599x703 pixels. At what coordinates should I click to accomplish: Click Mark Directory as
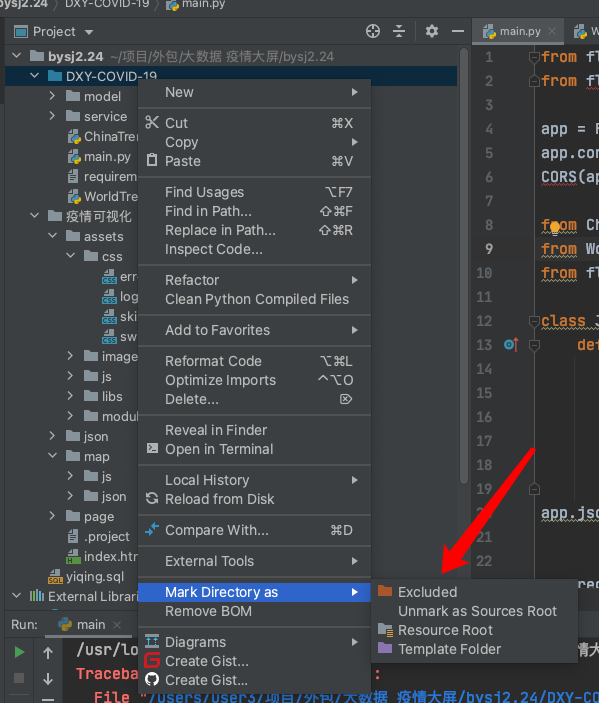point(254,592)
